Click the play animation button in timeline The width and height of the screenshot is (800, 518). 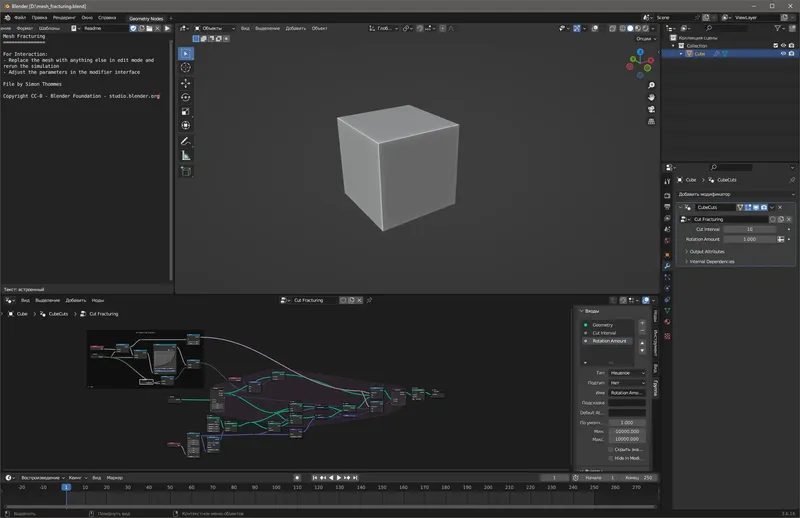click(339, 478)
